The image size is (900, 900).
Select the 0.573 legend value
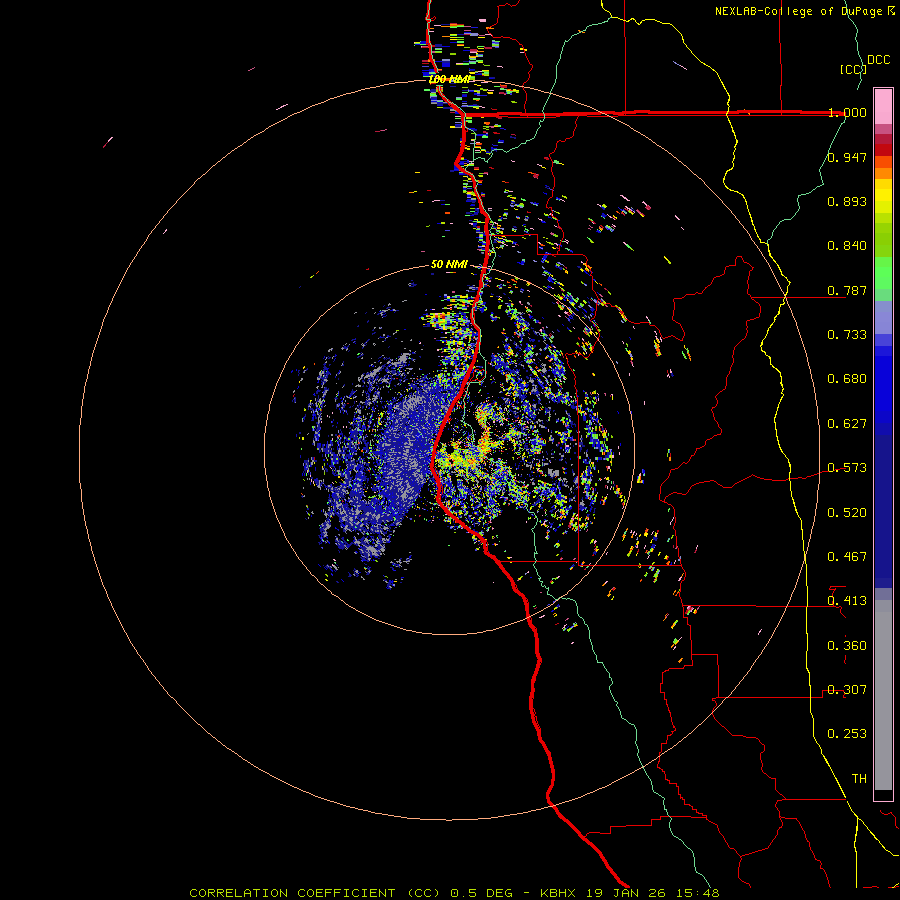tap(847, 468)
